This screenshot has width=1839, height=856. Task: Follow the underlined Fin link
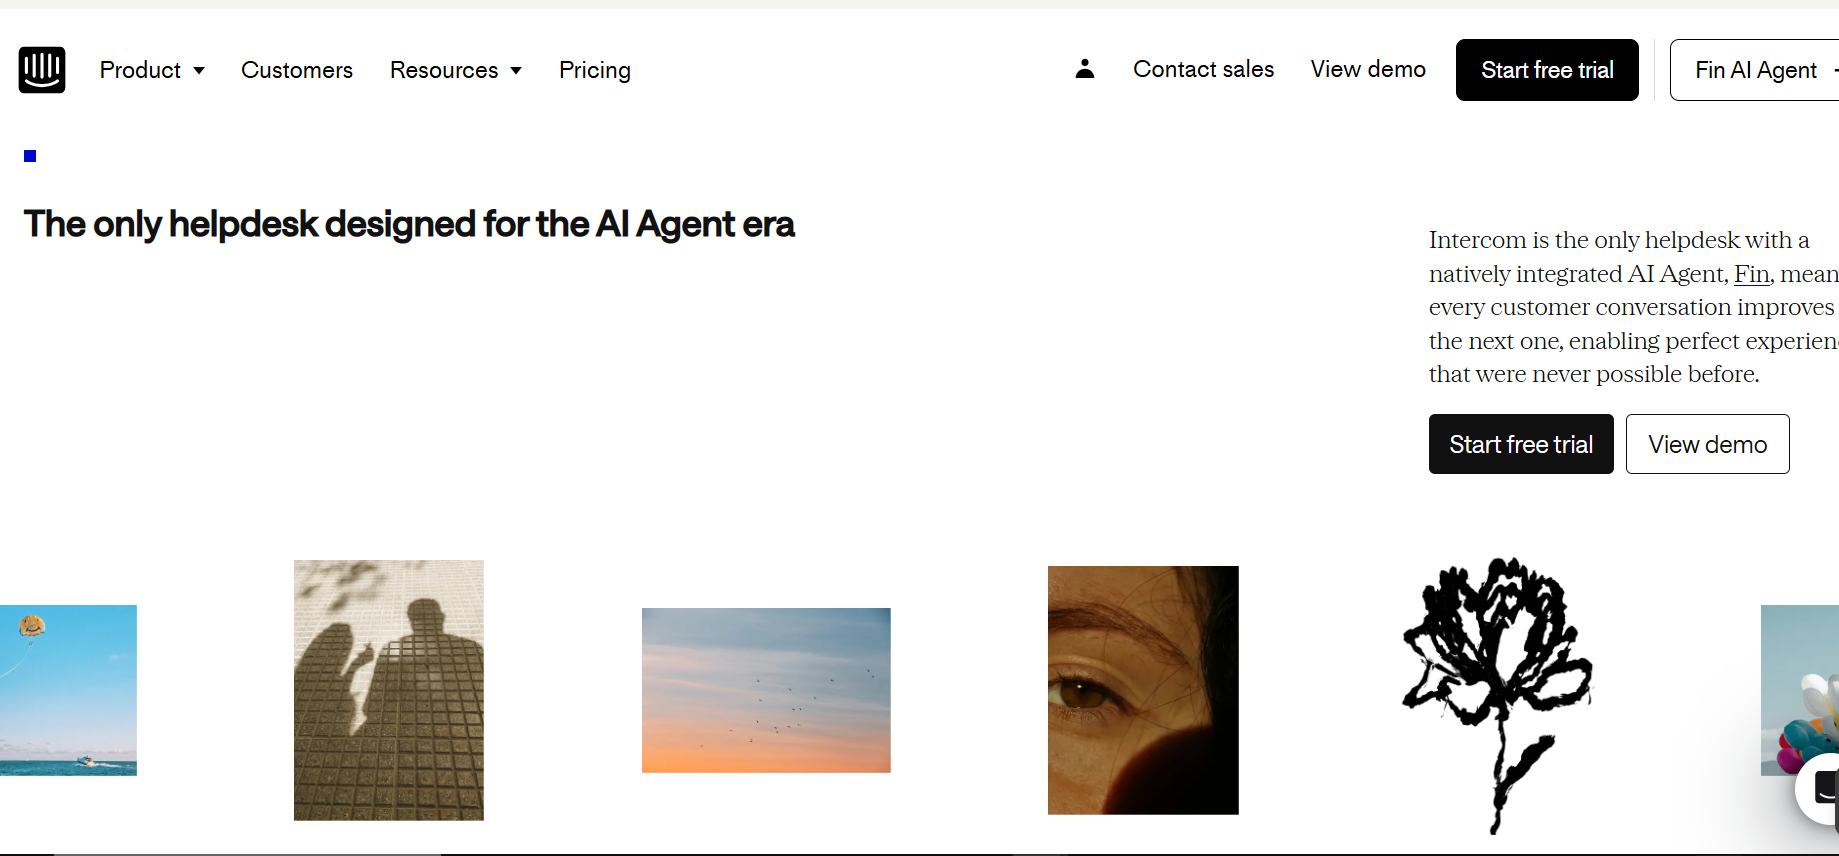click(x=1752, y=274)
